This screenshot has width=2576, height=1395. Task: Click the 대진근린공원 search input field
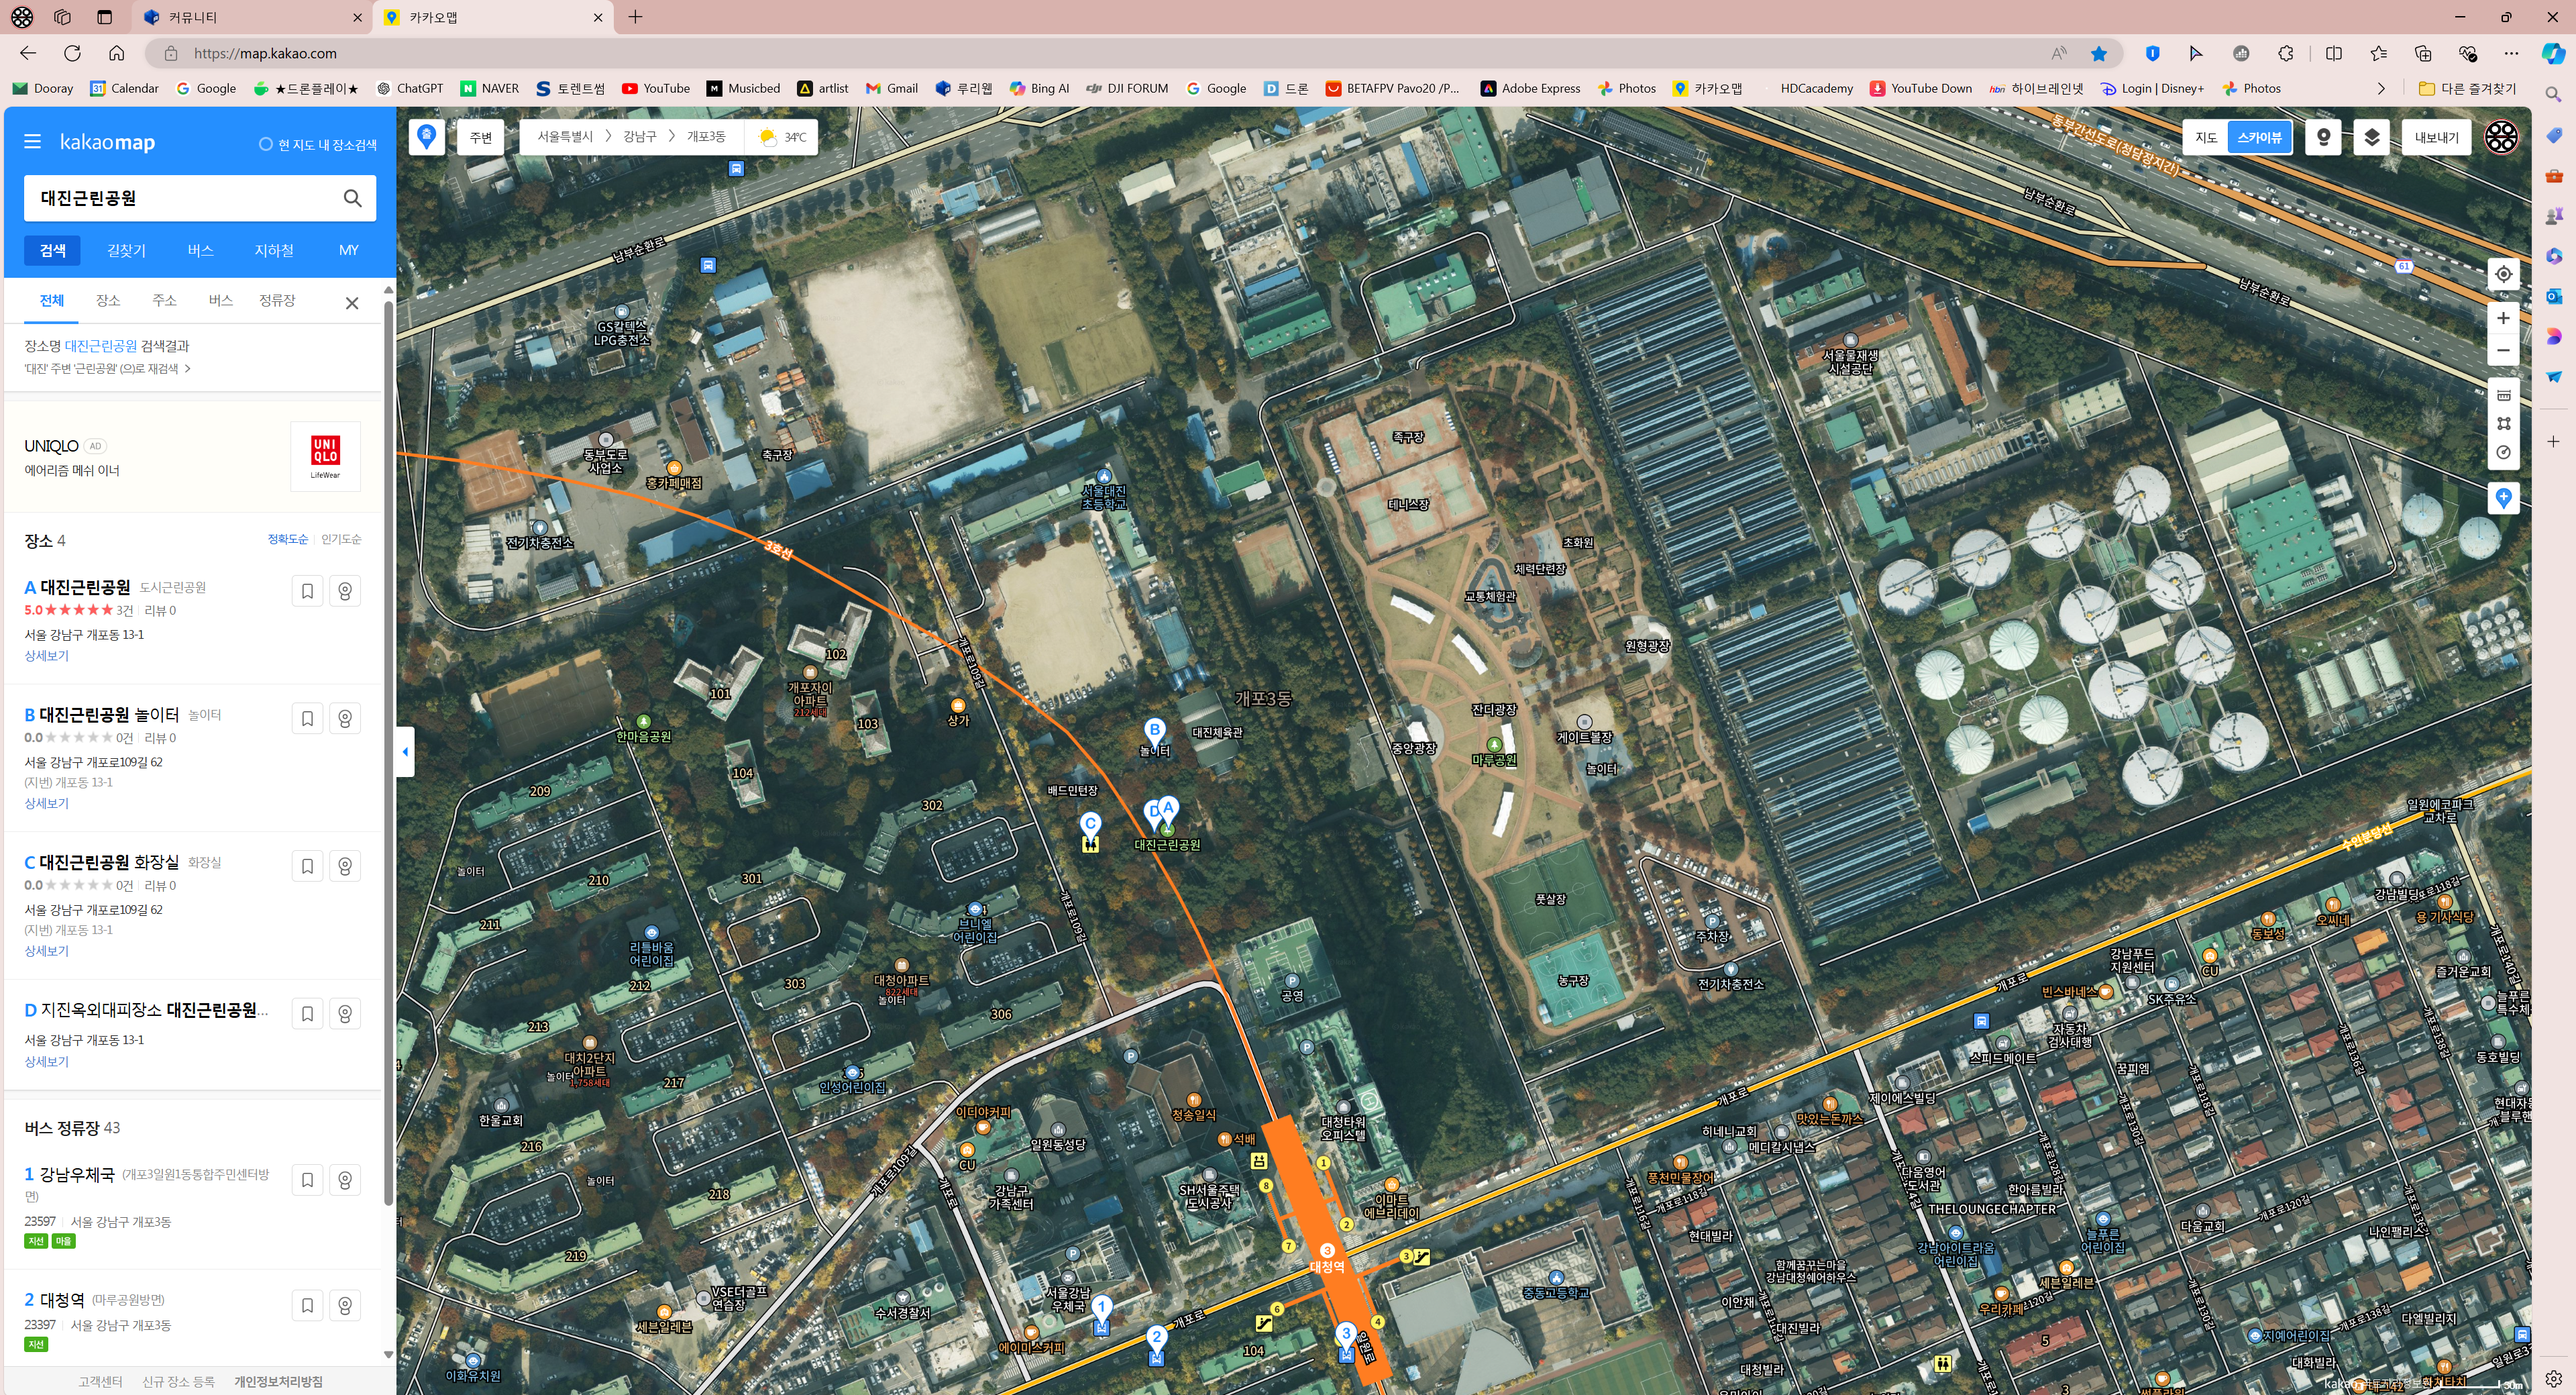180,198
